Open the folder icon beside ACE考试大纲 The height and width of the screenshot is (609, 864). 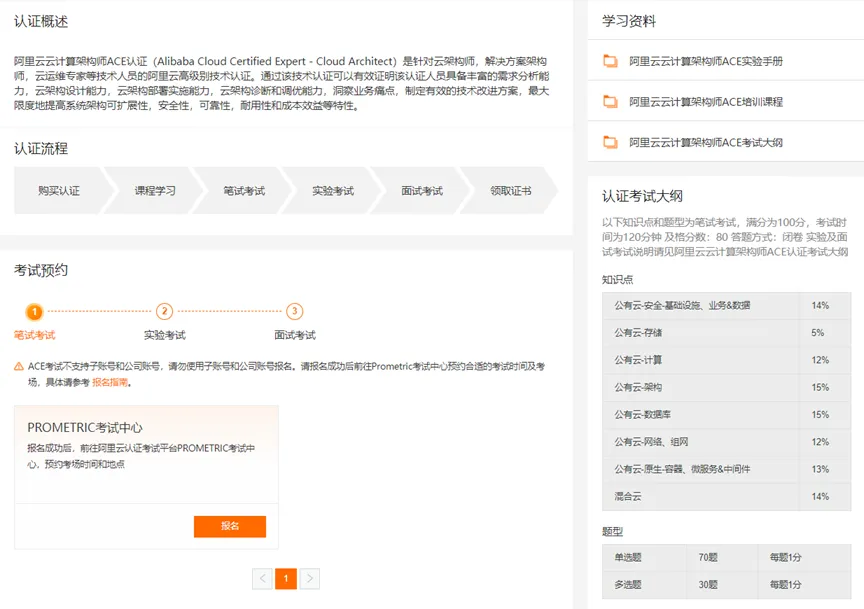[610, 143]
